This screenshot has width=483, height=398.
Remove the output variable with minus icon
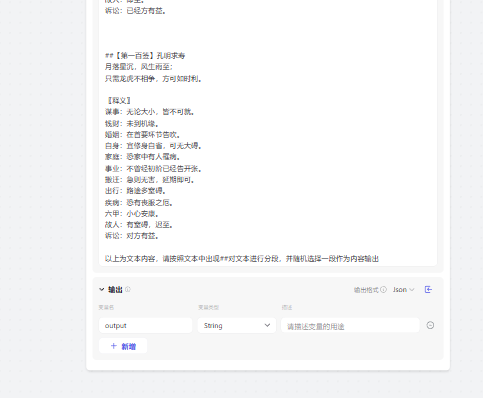point(430,325)
